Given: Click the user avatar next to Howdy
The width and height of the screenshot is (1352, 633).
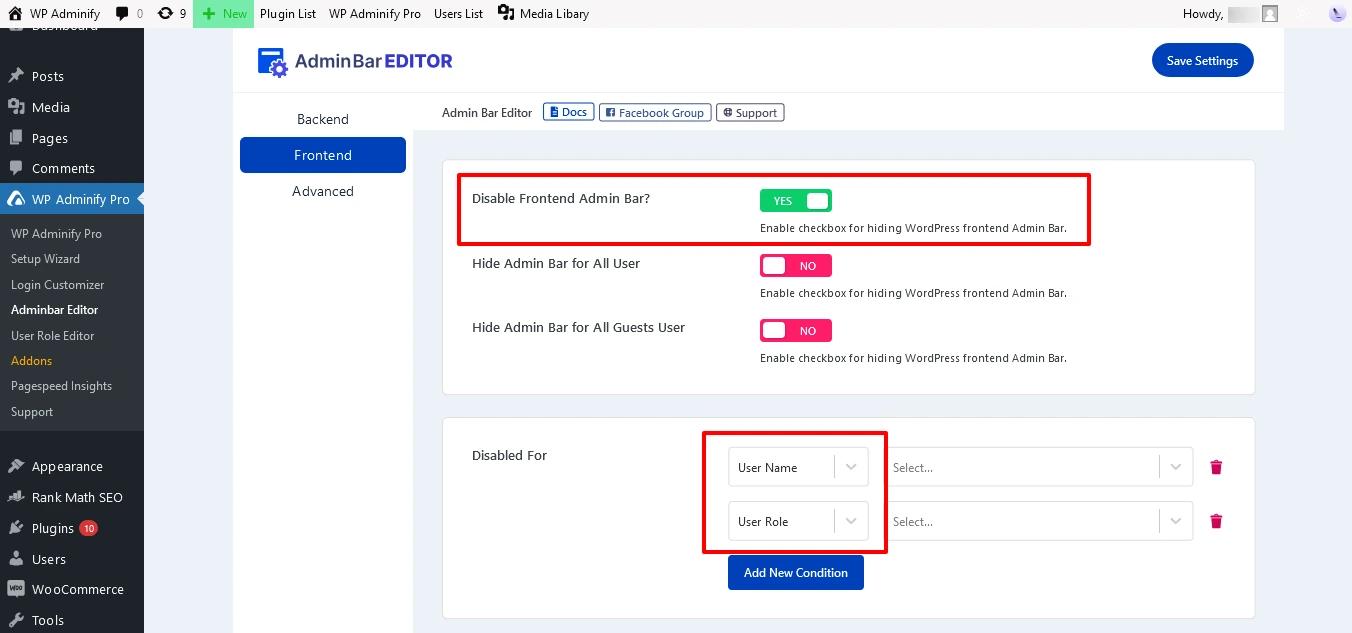Looking at the screenshot, I should [1270, 14].
